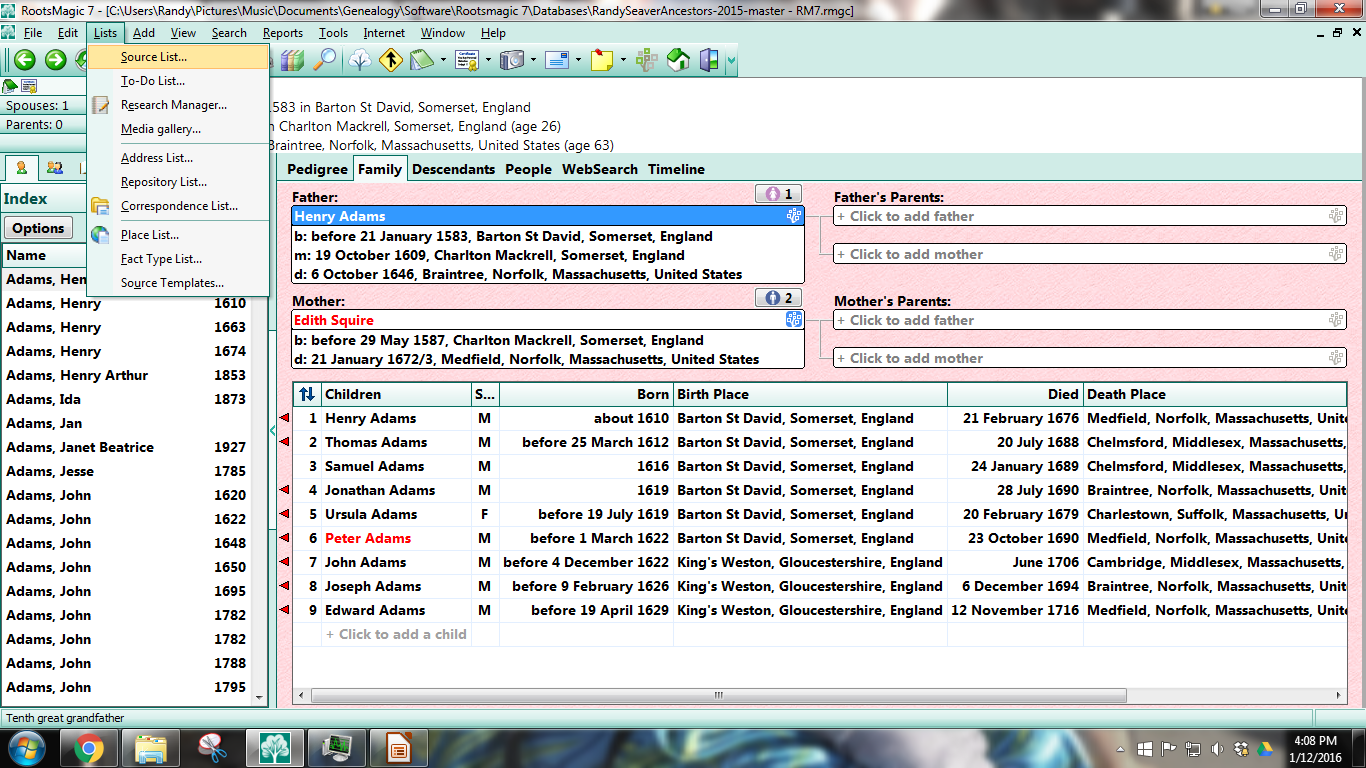
Task: Select the two-people family tab icon in sidebar
Action: (x=55, y=167)
